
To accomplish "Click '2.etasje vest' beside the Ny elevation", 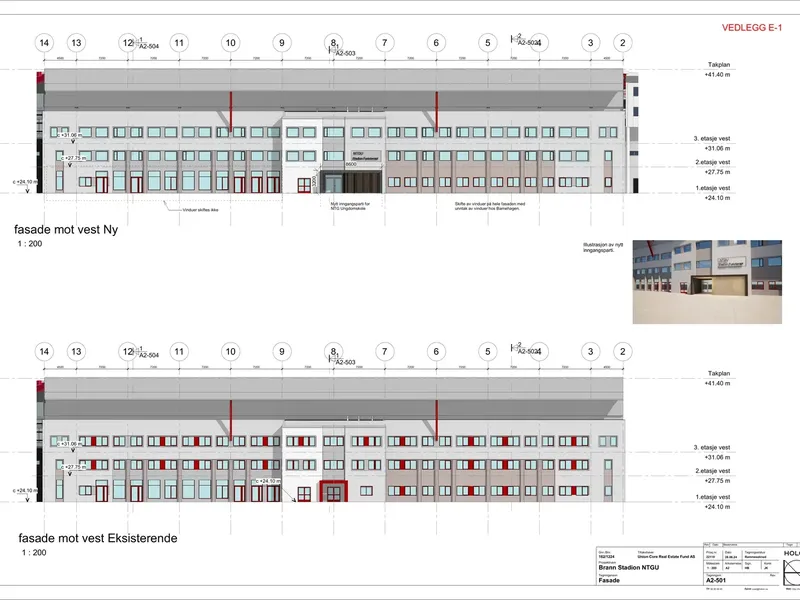I will [713, 162].
